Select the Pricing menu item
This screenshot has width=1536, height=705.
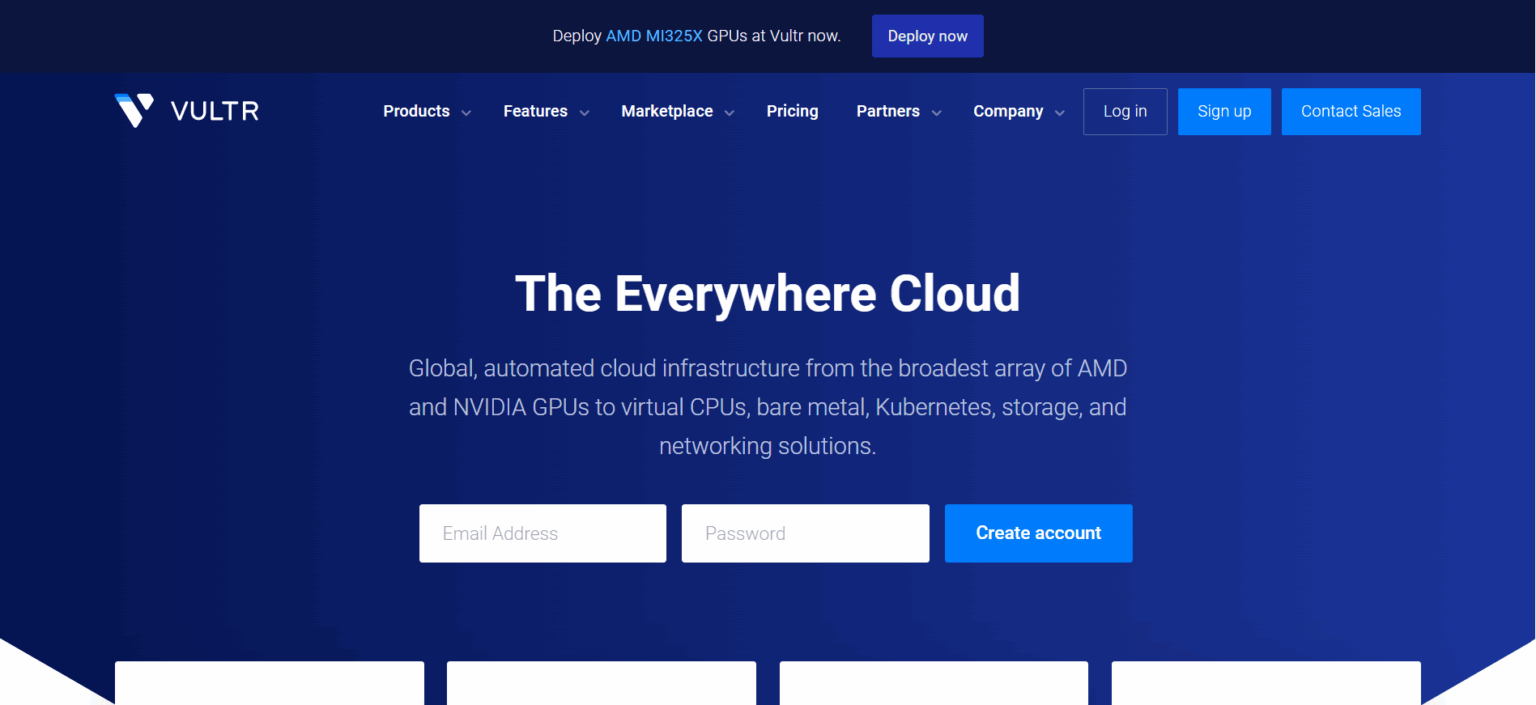point(792,111)
